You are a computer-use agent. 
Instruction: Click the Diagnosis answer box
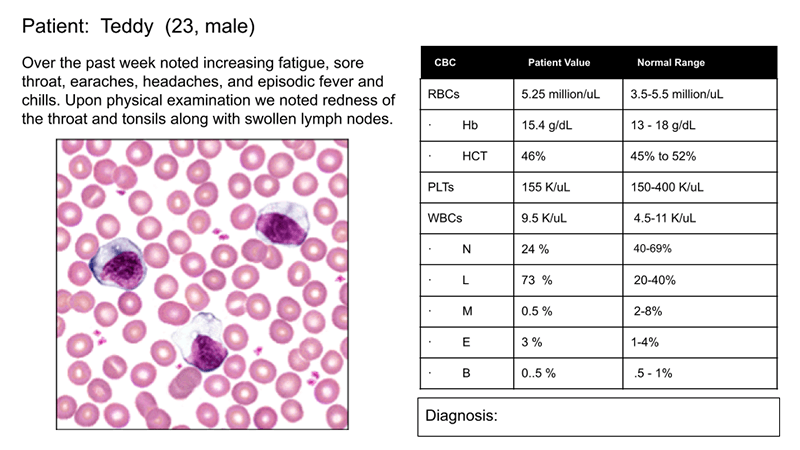[597, 416]
